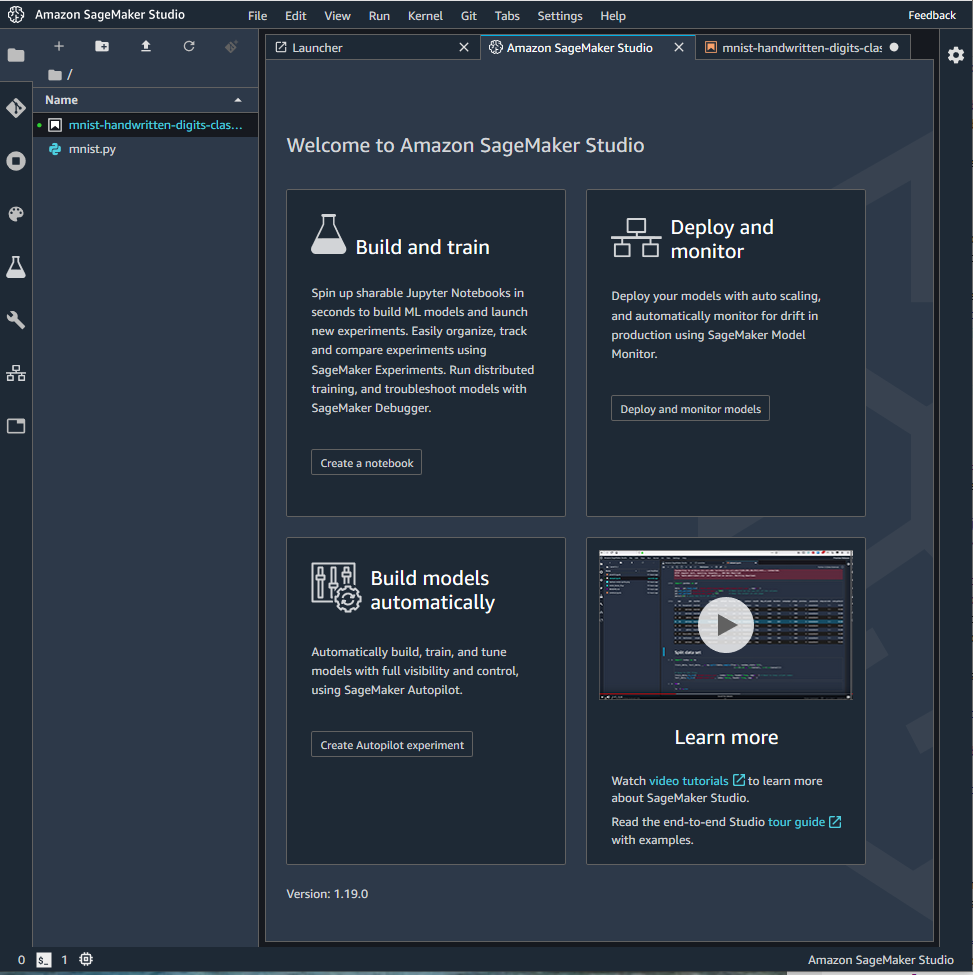Open SageMaker Experiments flask sidebar icon
This screenshot has height=975, width=973.
(x=16, y=267)
